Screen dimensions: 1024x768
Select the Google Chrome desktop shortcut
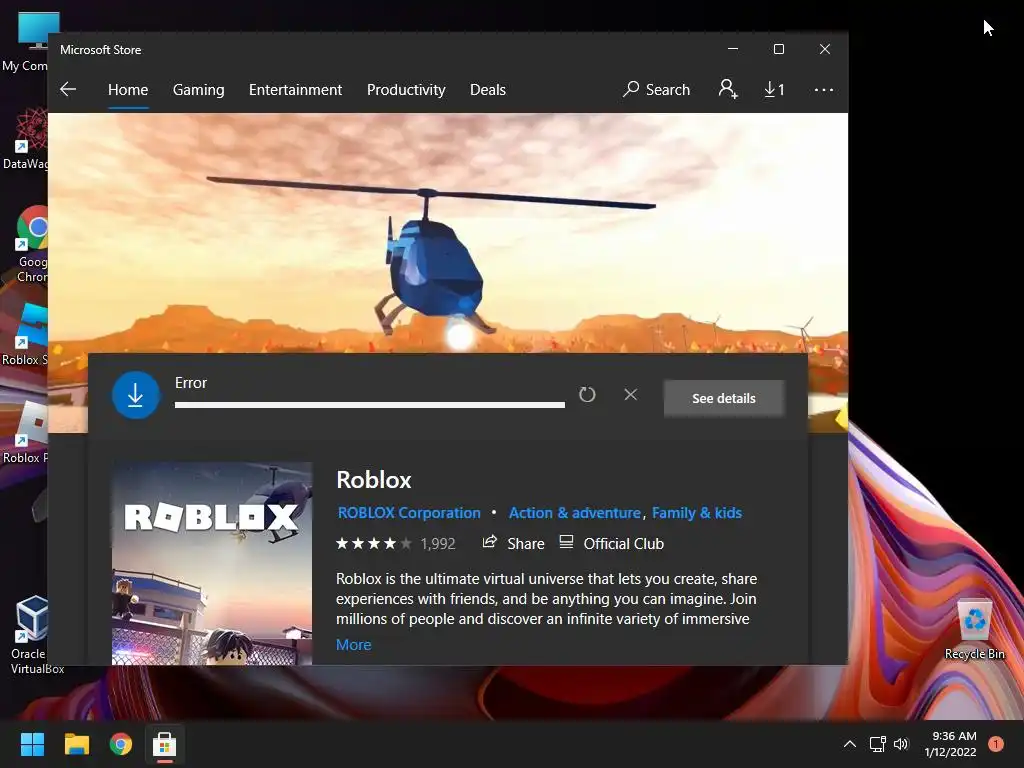coord(32,244)
